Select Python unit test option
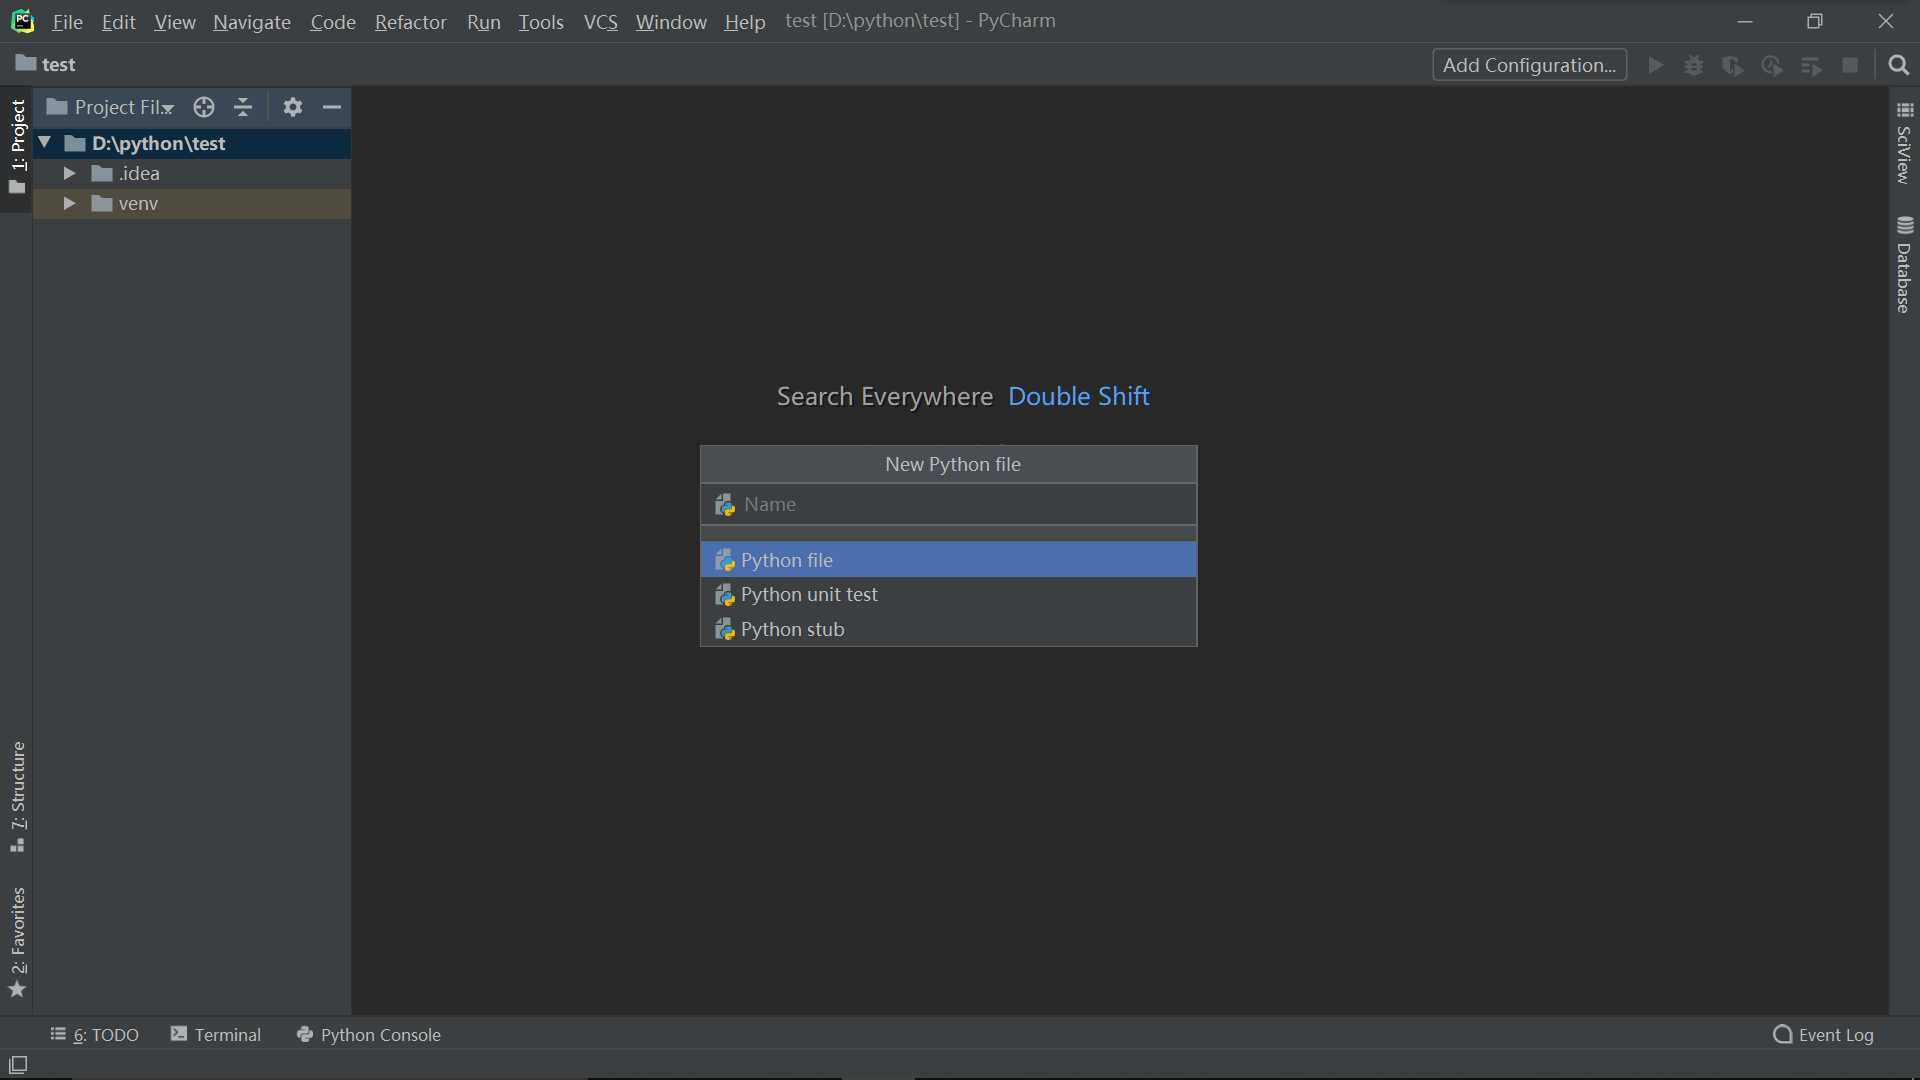 point(948,594)
